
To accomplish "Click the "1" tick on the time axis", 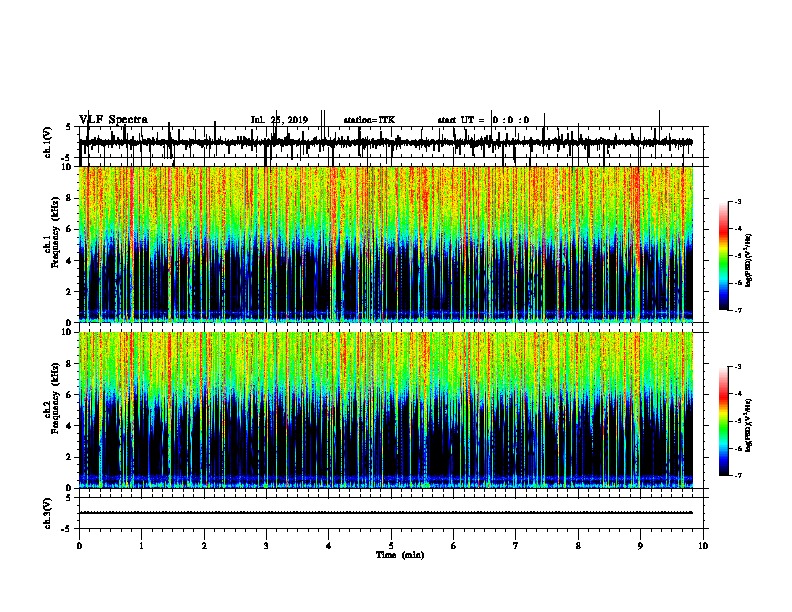I will click(x=142, y=546).
